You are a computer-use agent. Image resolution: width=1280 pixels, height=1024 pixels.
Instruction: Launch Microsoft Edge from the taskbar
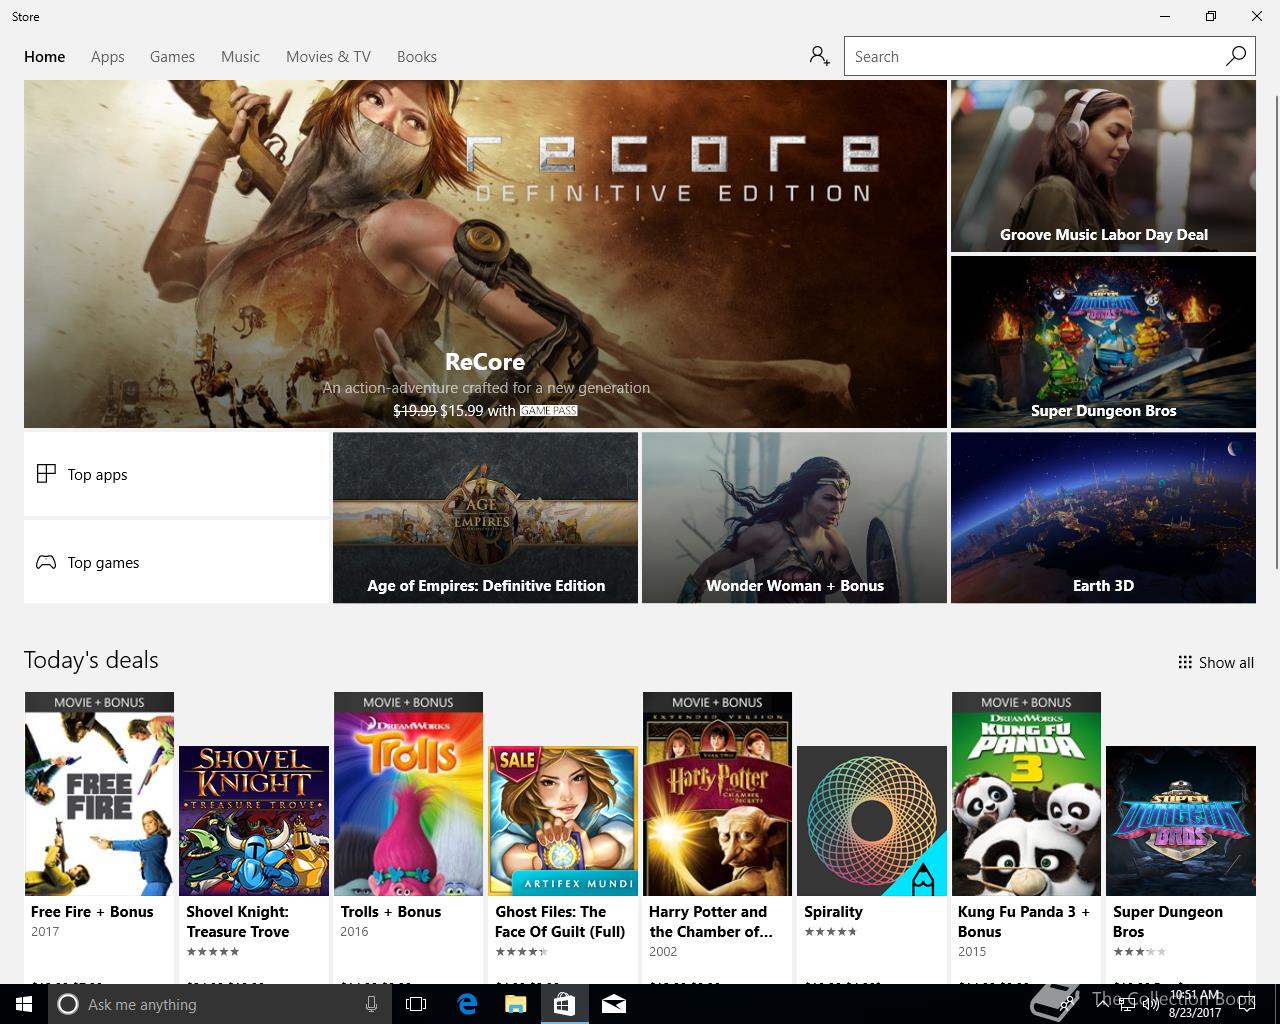click(x=467, y=1004)
